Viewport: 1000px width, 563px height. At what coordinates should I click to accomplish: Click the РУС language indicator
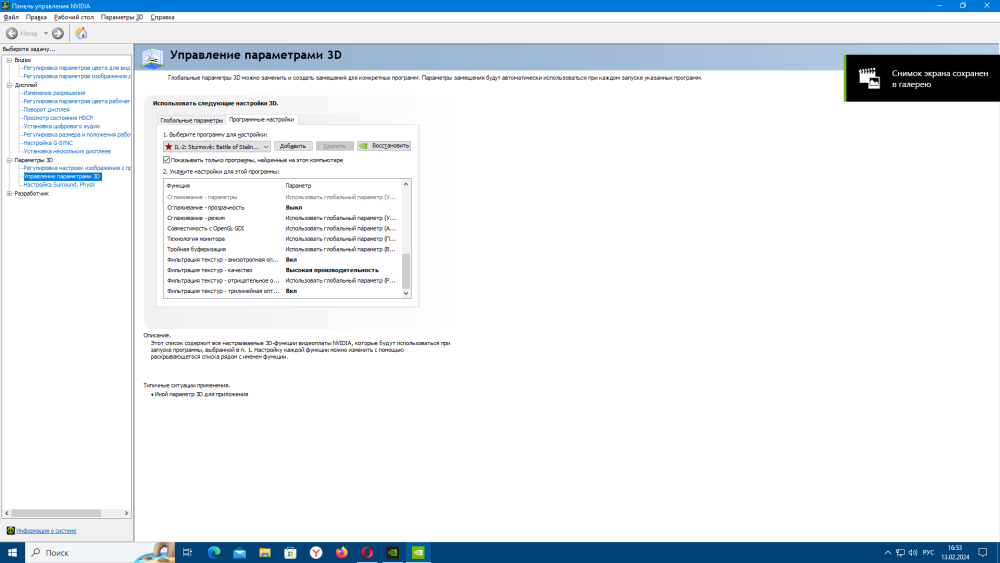[x=929, y=553]
